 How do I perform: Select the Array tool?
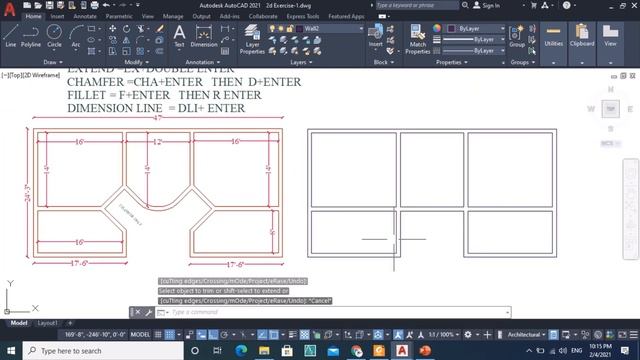[x=140, y=51]
